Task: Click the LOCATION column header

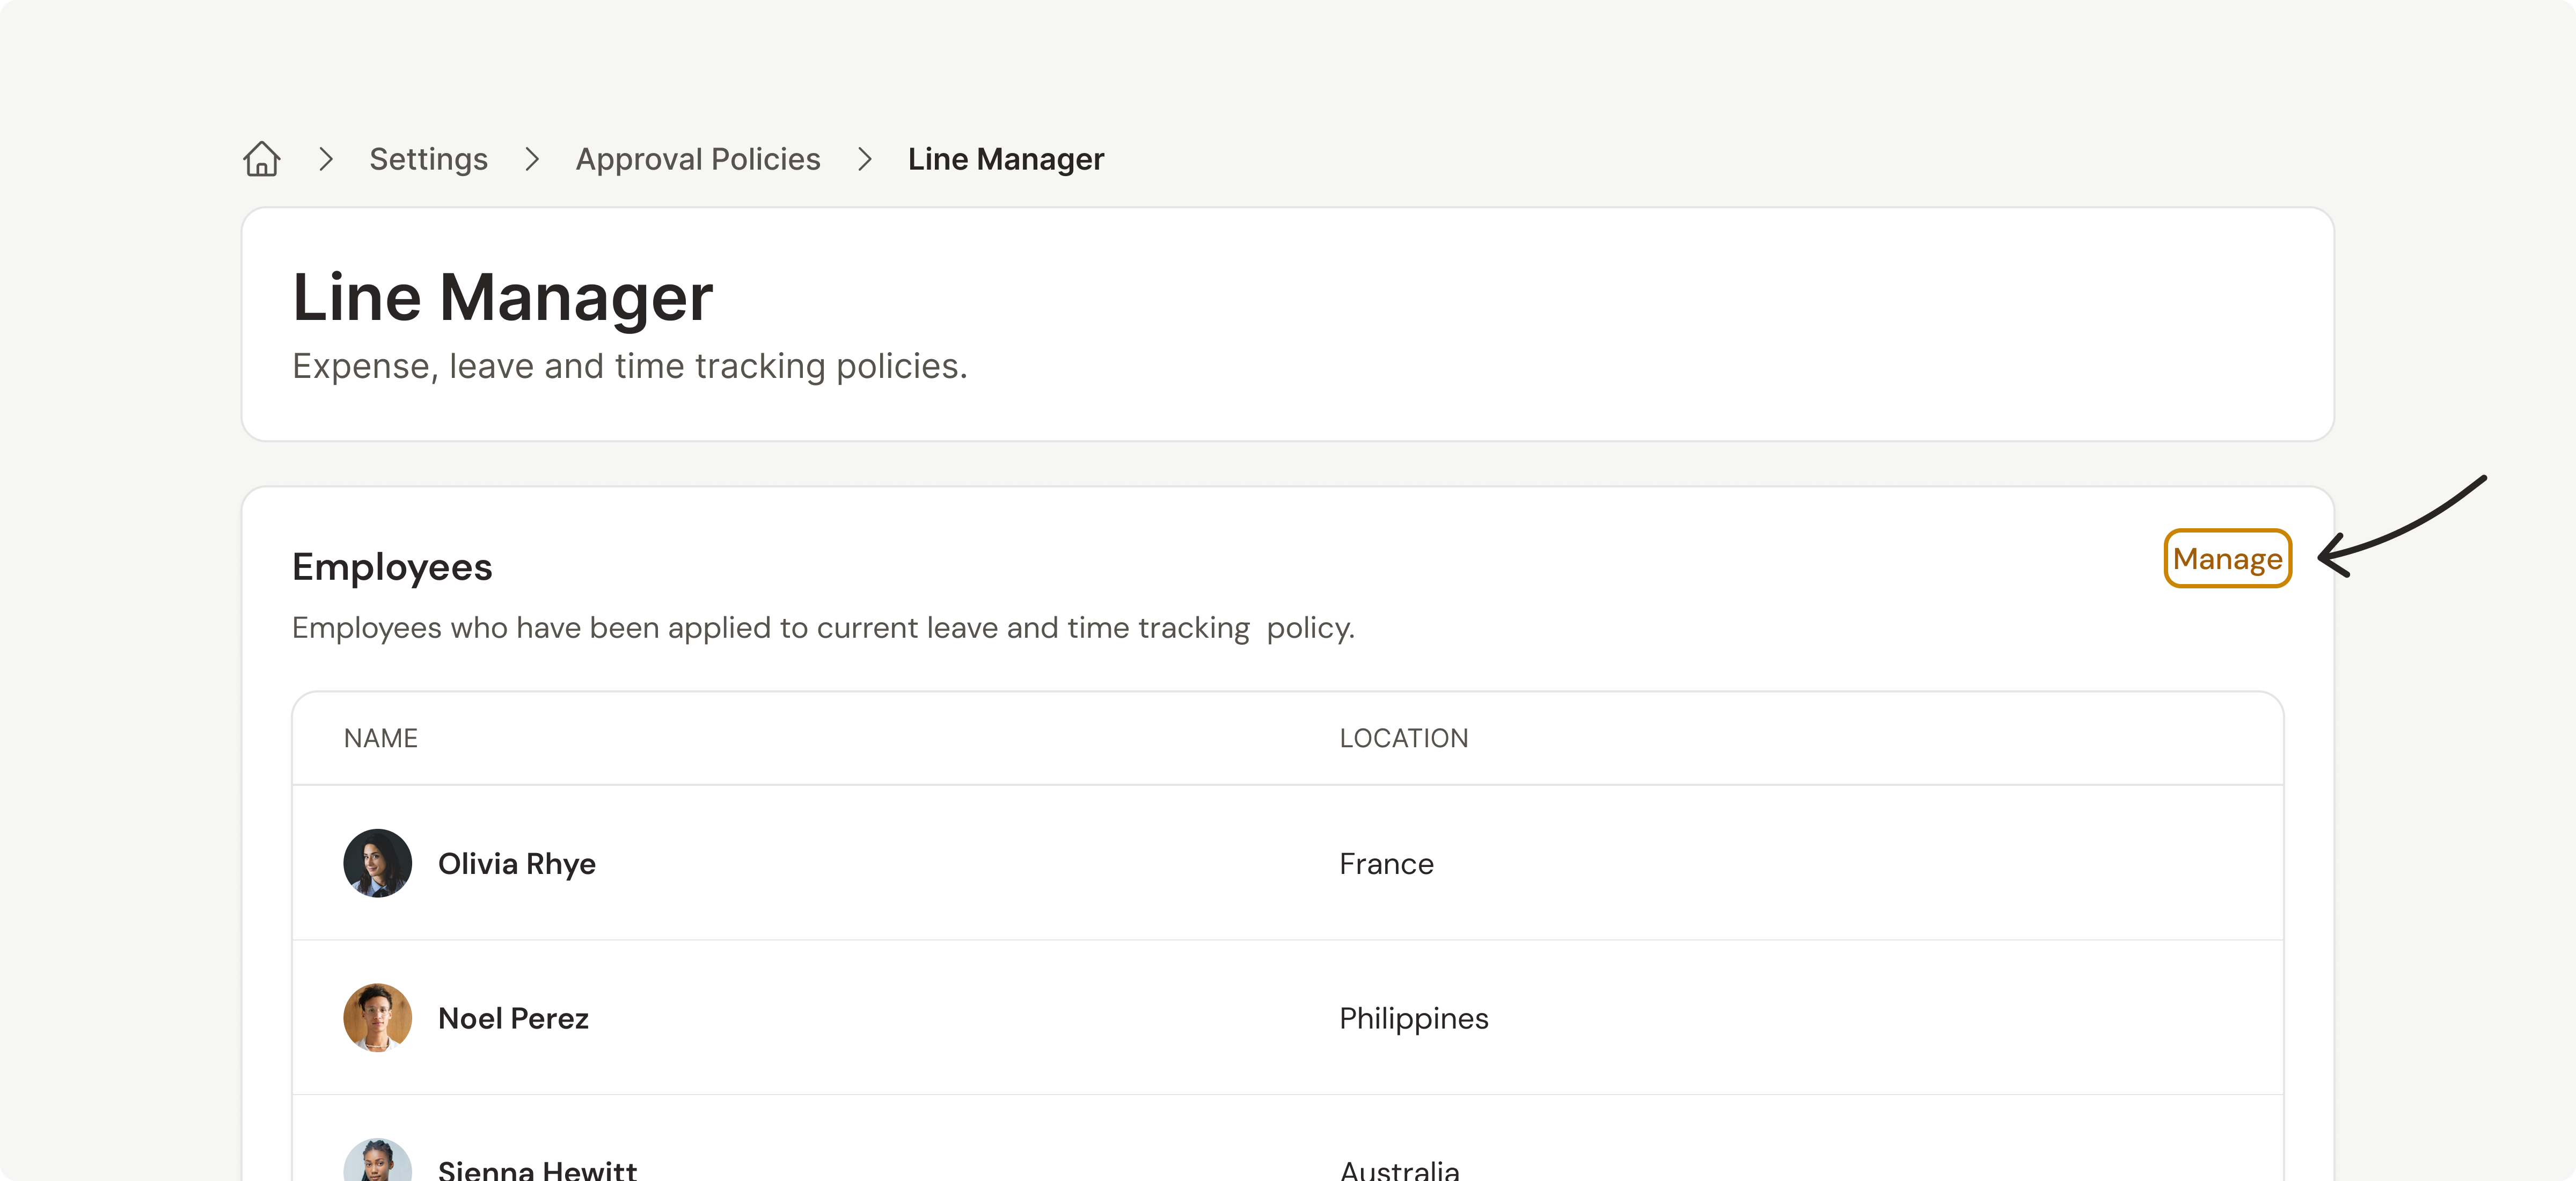Action: pyautogui.click(x=1403, y=738)
